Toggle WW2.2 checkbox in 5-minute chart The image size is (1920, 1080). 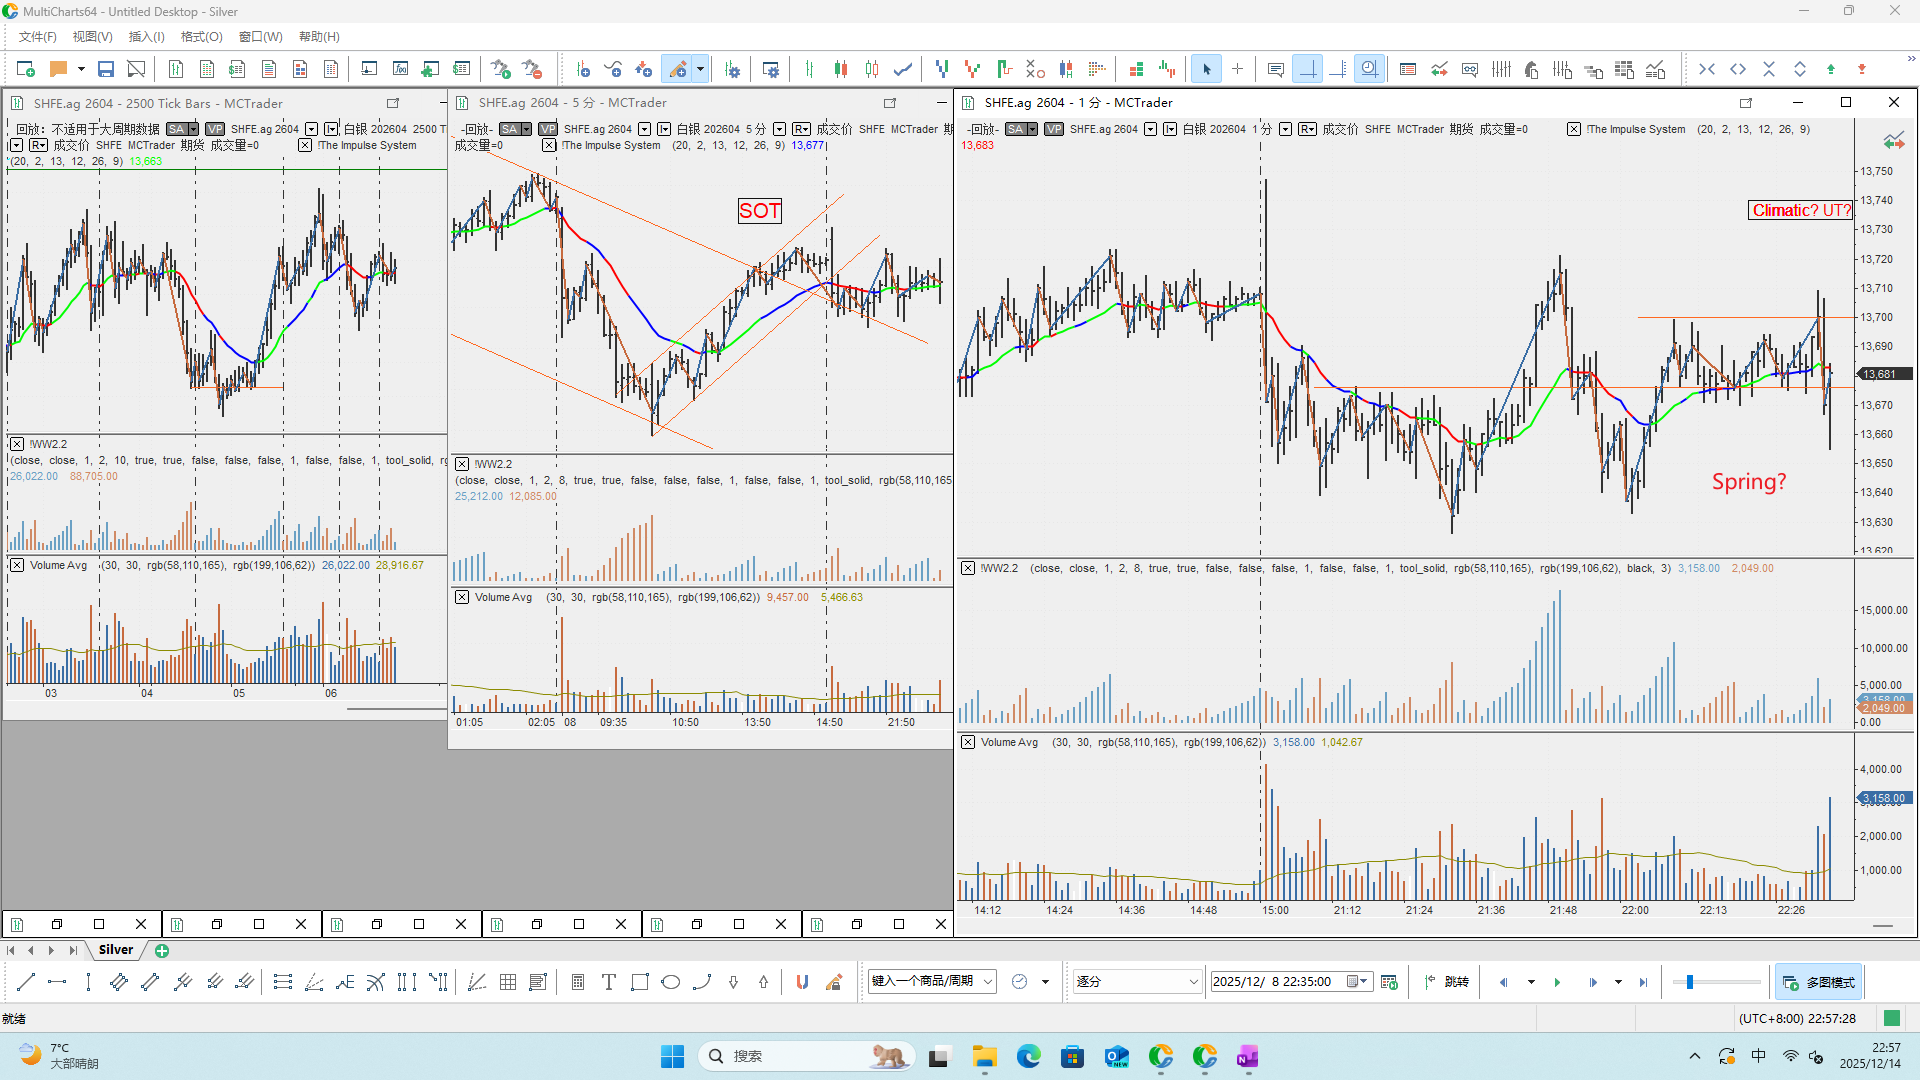point(462,464)
